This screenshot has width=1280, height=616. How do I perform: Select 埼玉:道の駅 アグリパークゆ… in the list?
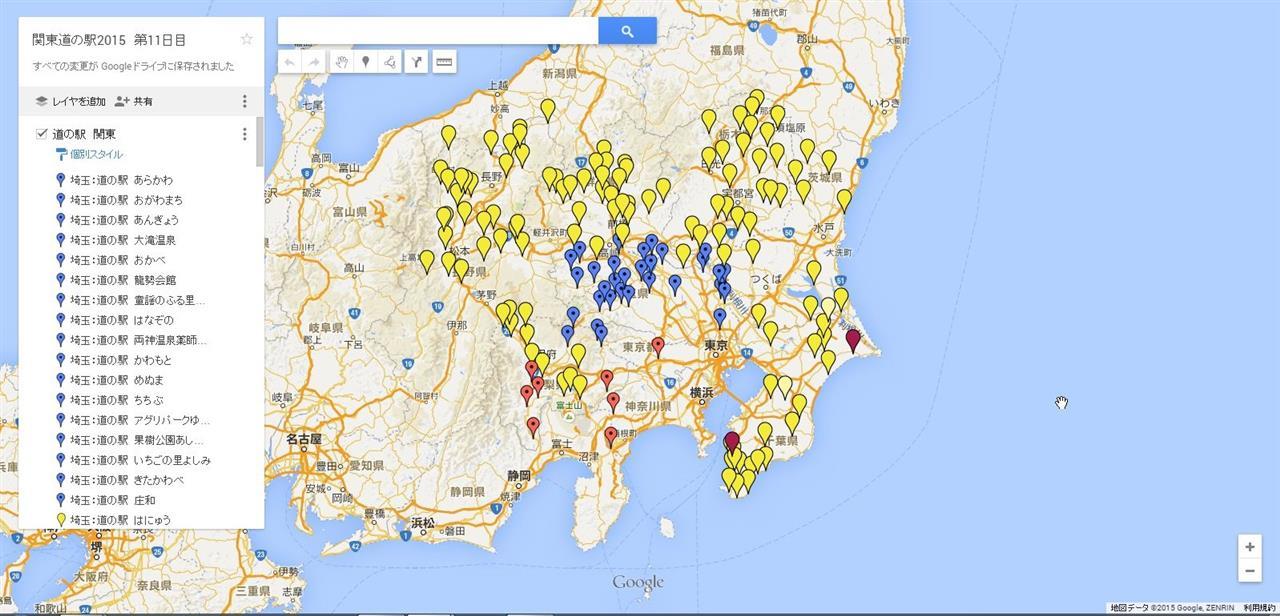tap(141, 420)
